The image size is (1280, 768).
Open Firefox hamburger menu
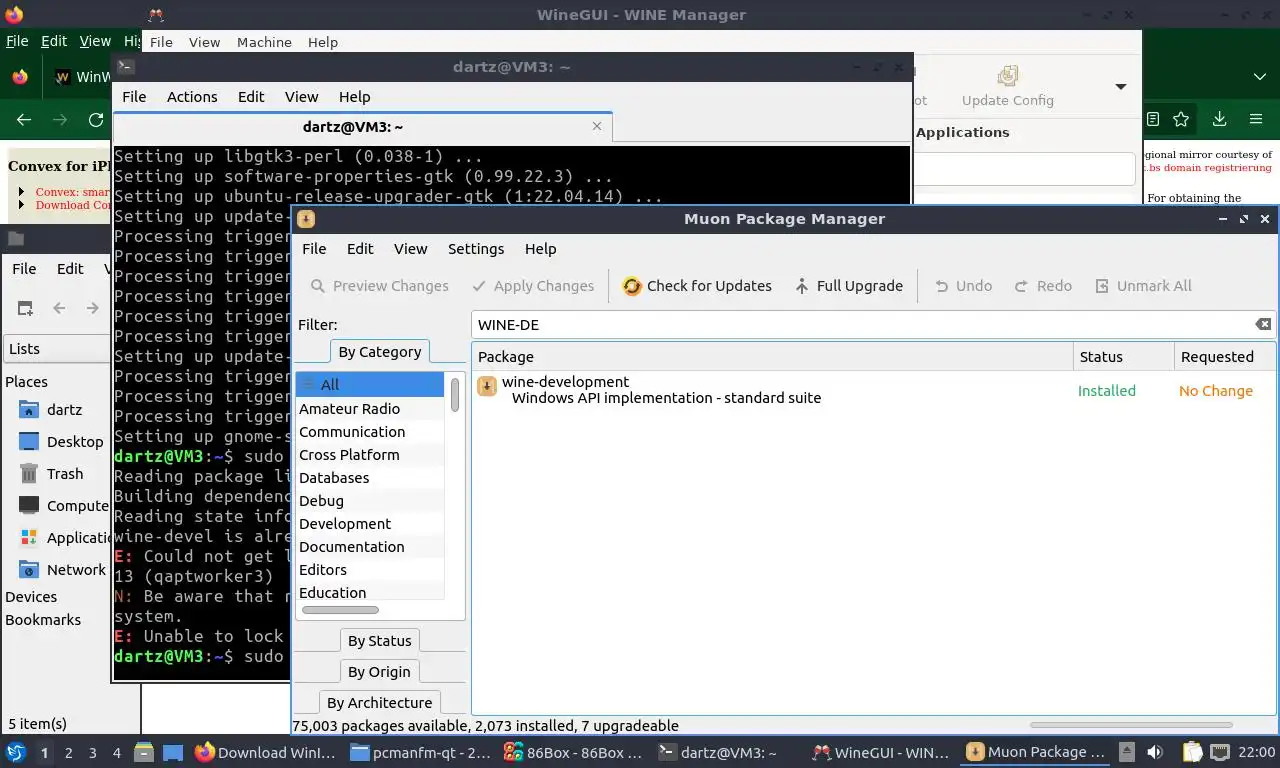tap(1256, 119)
